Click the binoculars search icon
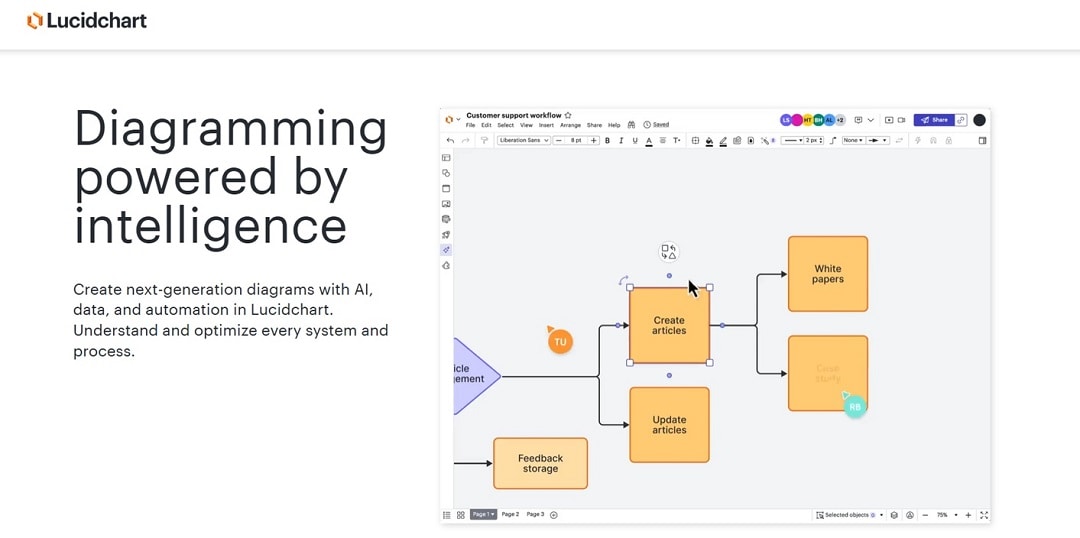The image size is (1080, 538). 631,125
